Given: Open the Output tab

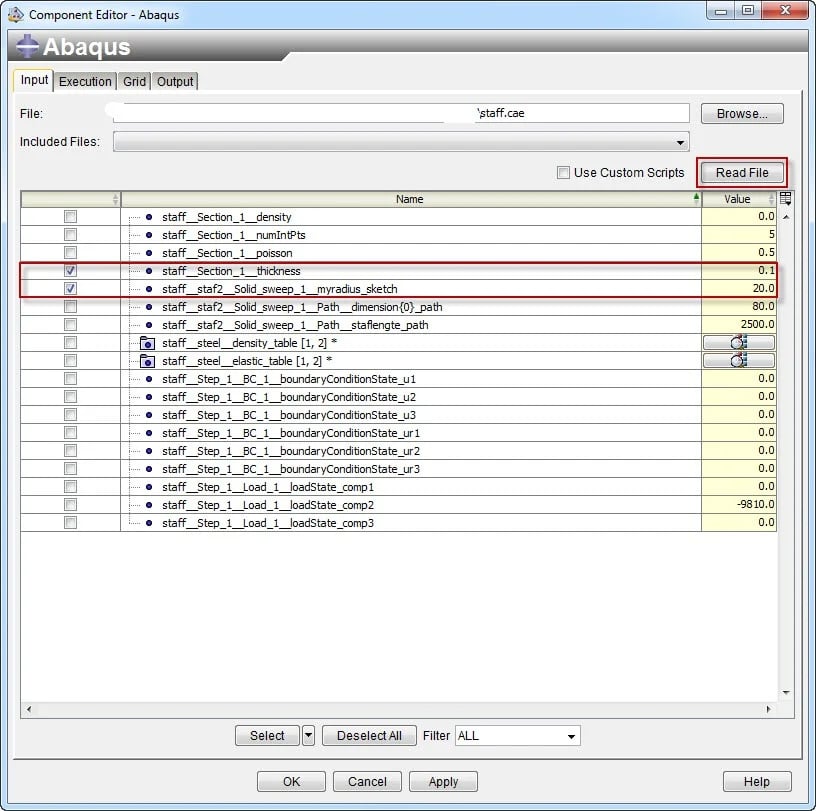Looking at the screenshot, I should tap(175, 81).
